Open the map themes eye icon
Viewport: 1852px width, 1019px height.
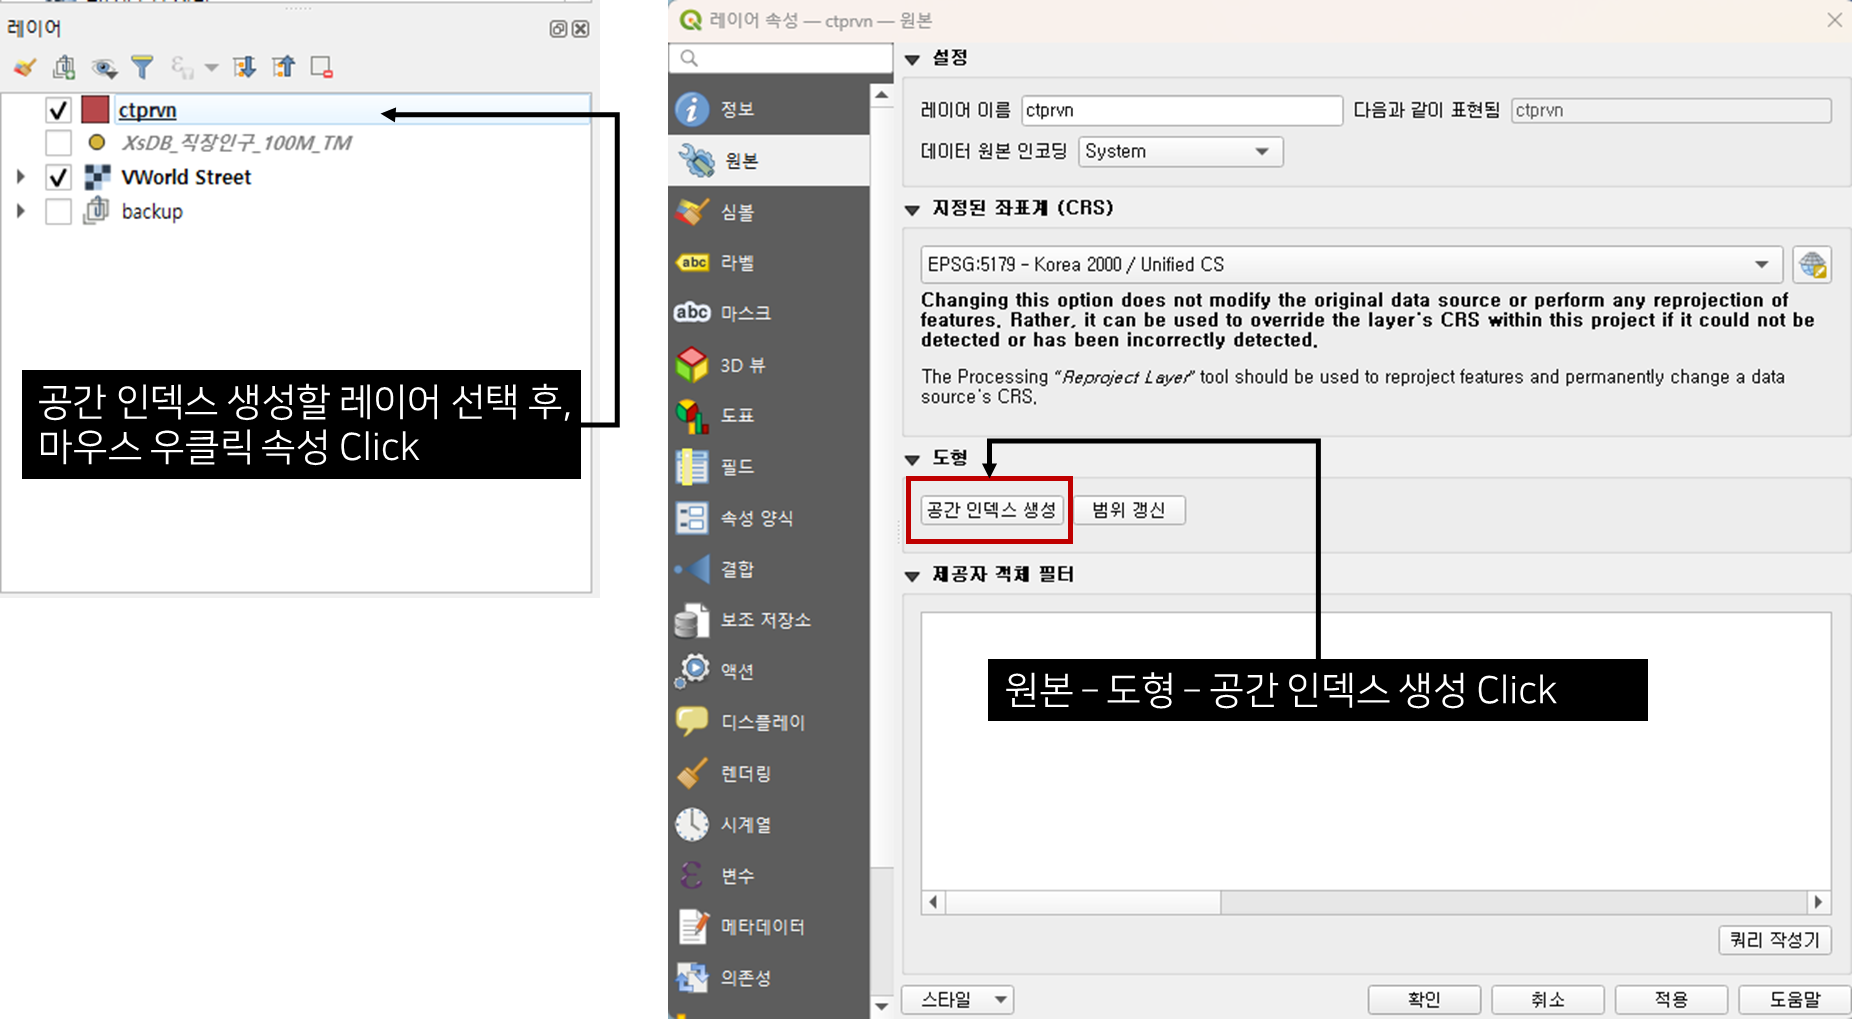click(103, 67)
